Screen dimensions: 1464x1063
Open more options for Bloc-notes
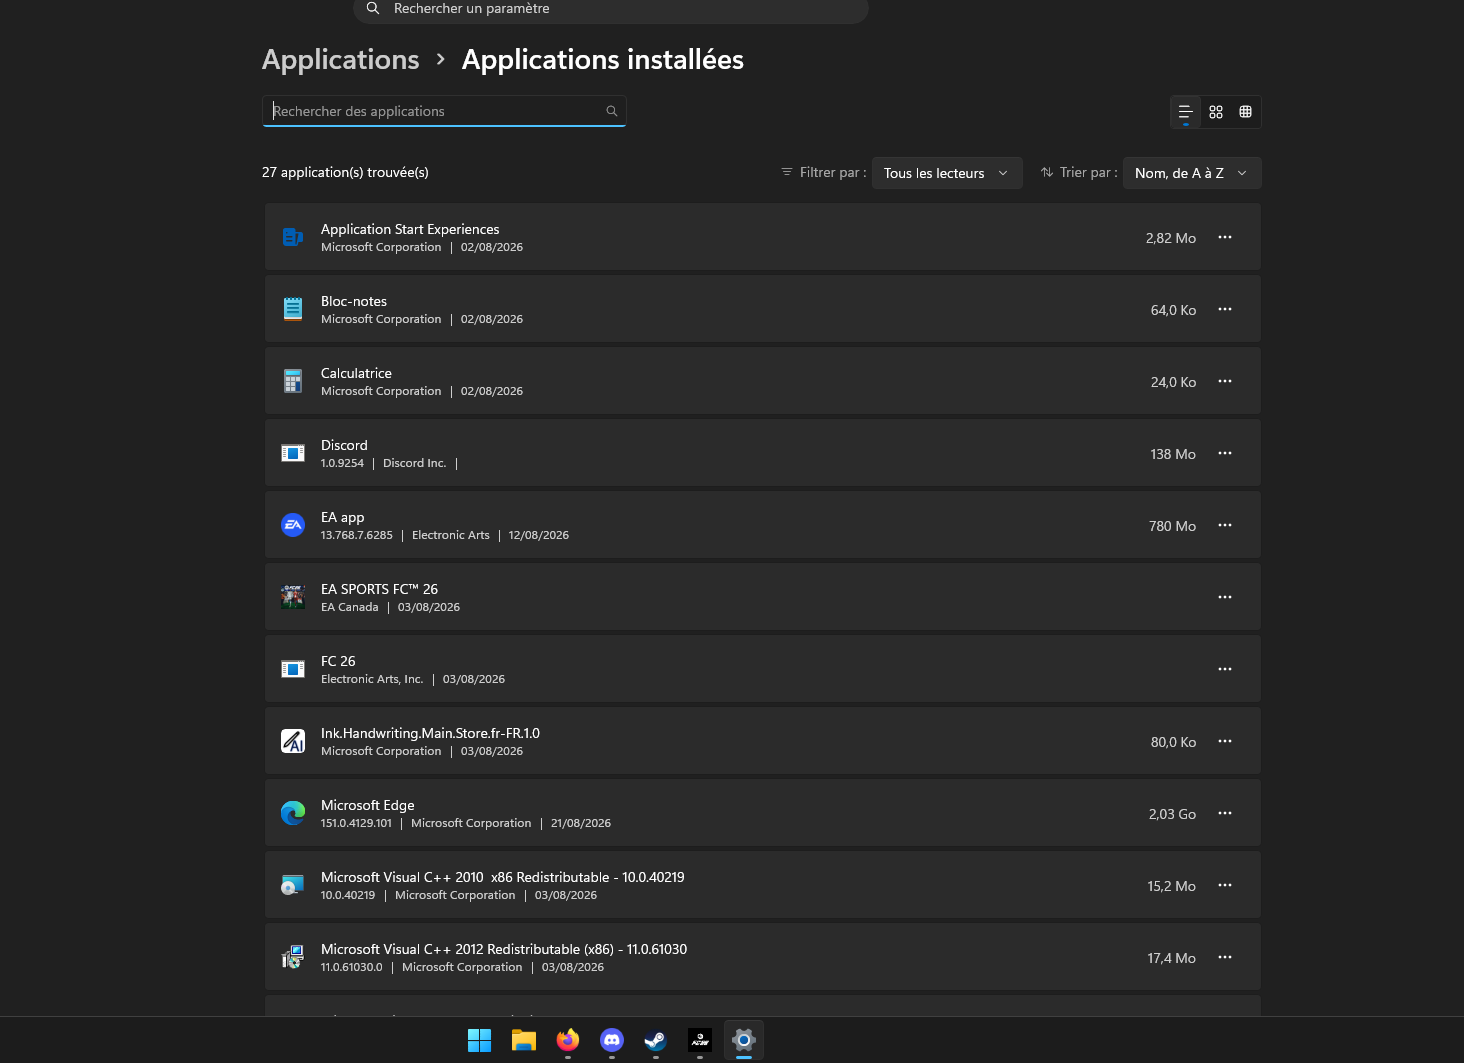(x=1225, y=309)
